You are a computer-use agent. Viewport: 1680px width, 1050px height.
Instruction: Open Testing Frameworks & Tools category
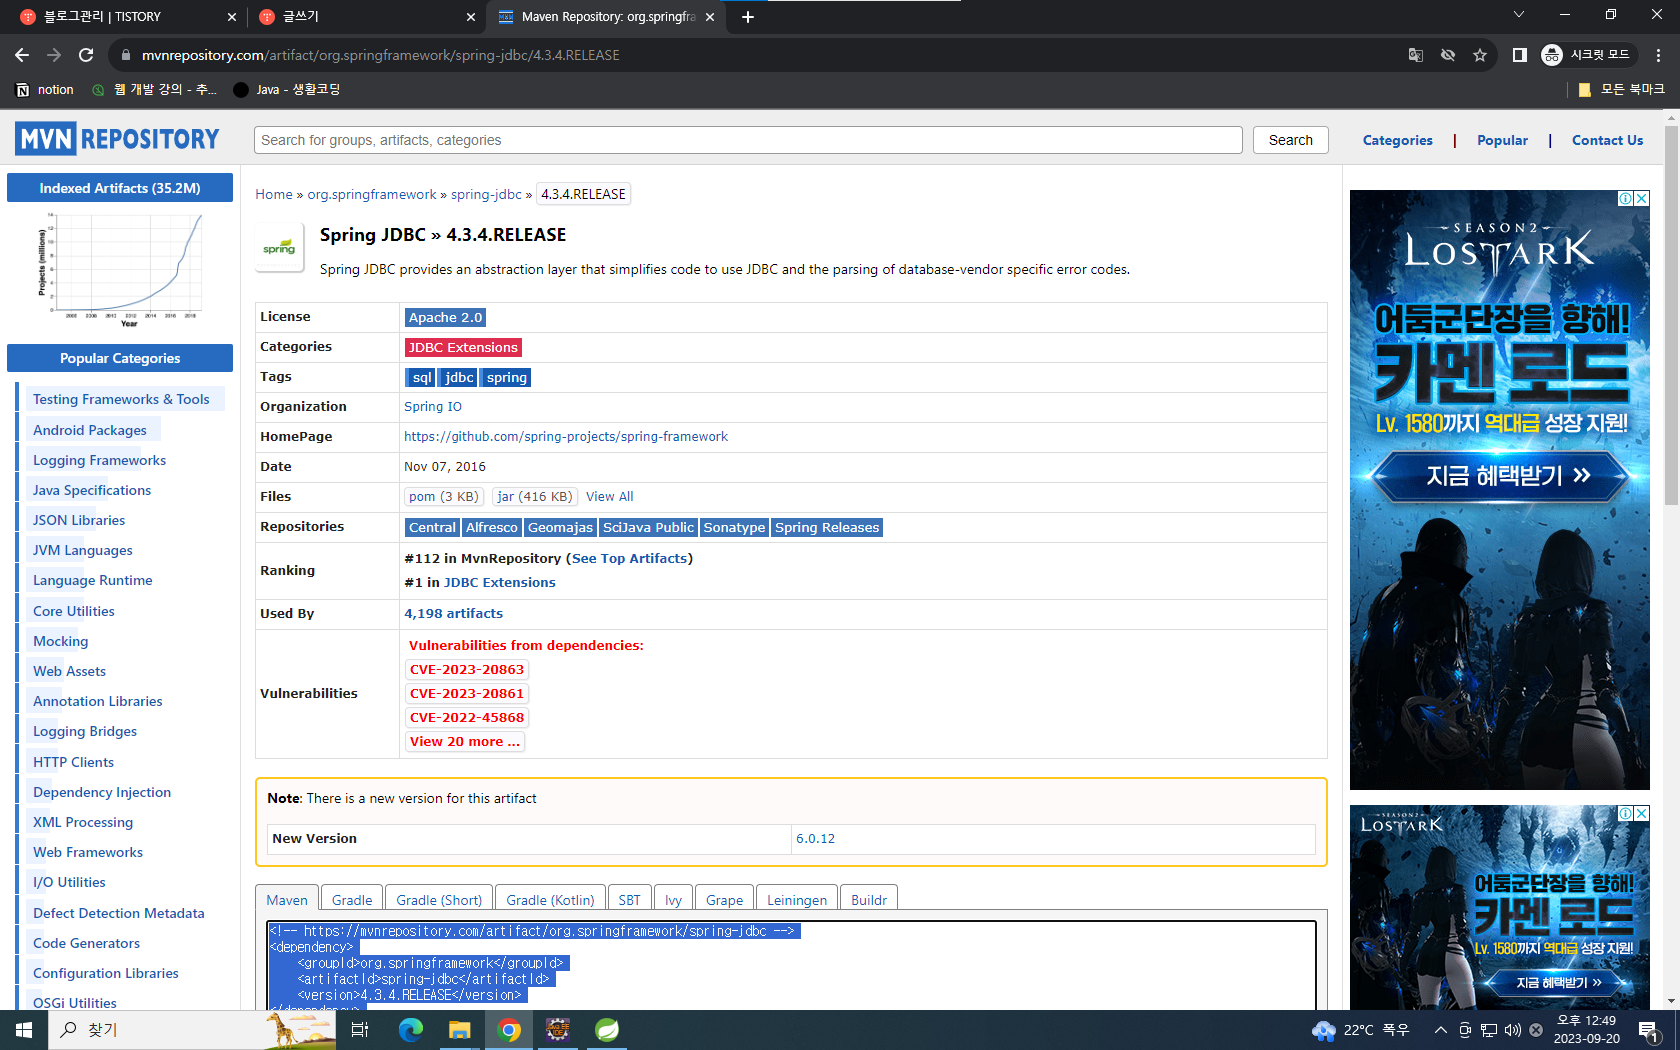click(121, 399)
